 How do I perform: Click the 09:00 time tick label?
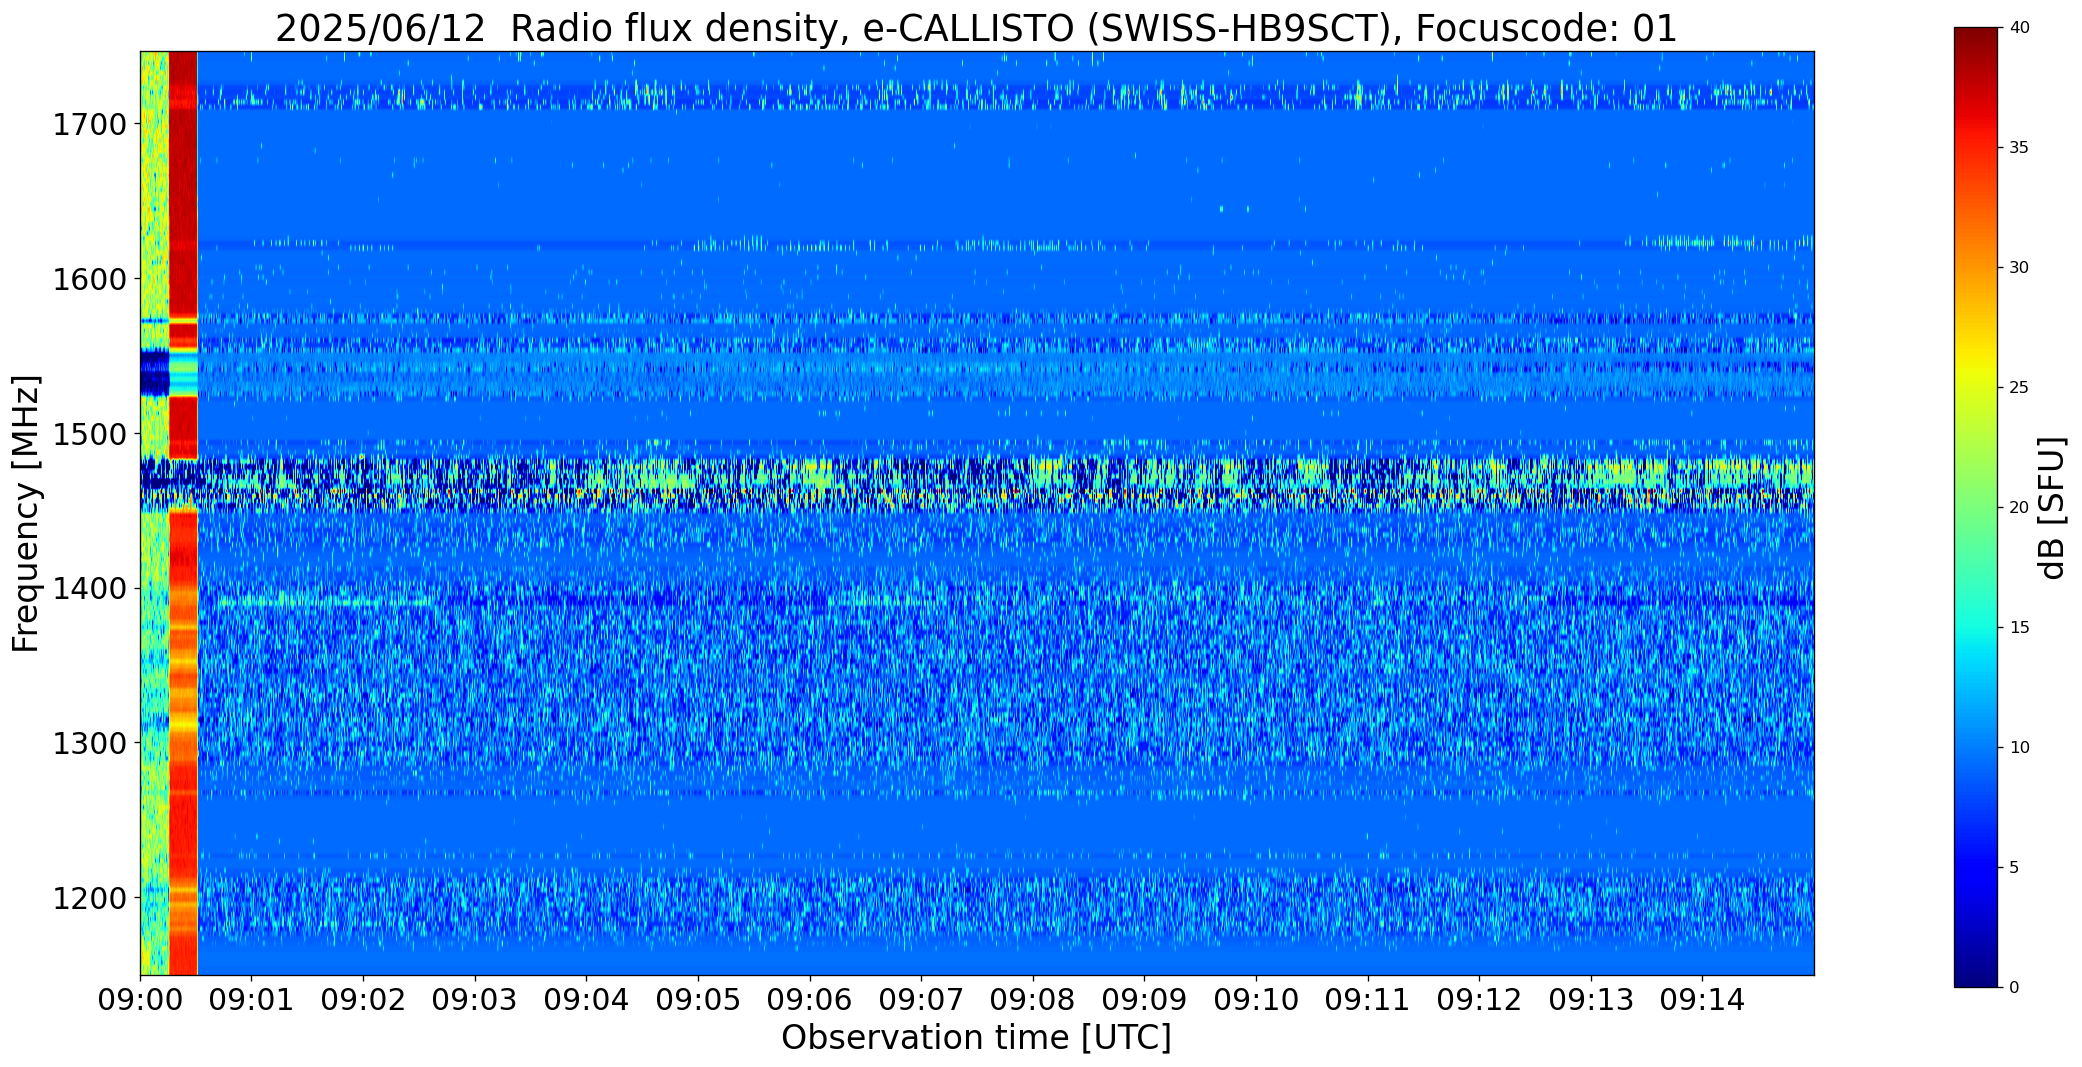[x=140, y=1000]
